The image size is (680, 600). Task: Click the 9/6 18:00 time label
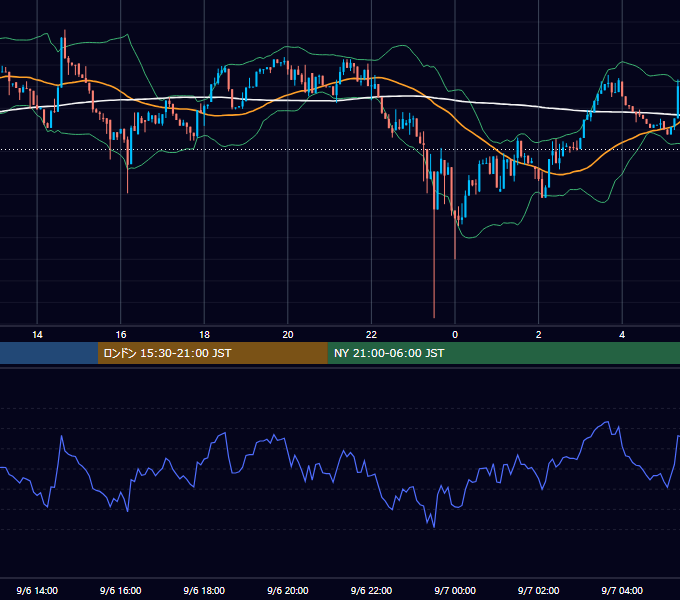[204, 590]
